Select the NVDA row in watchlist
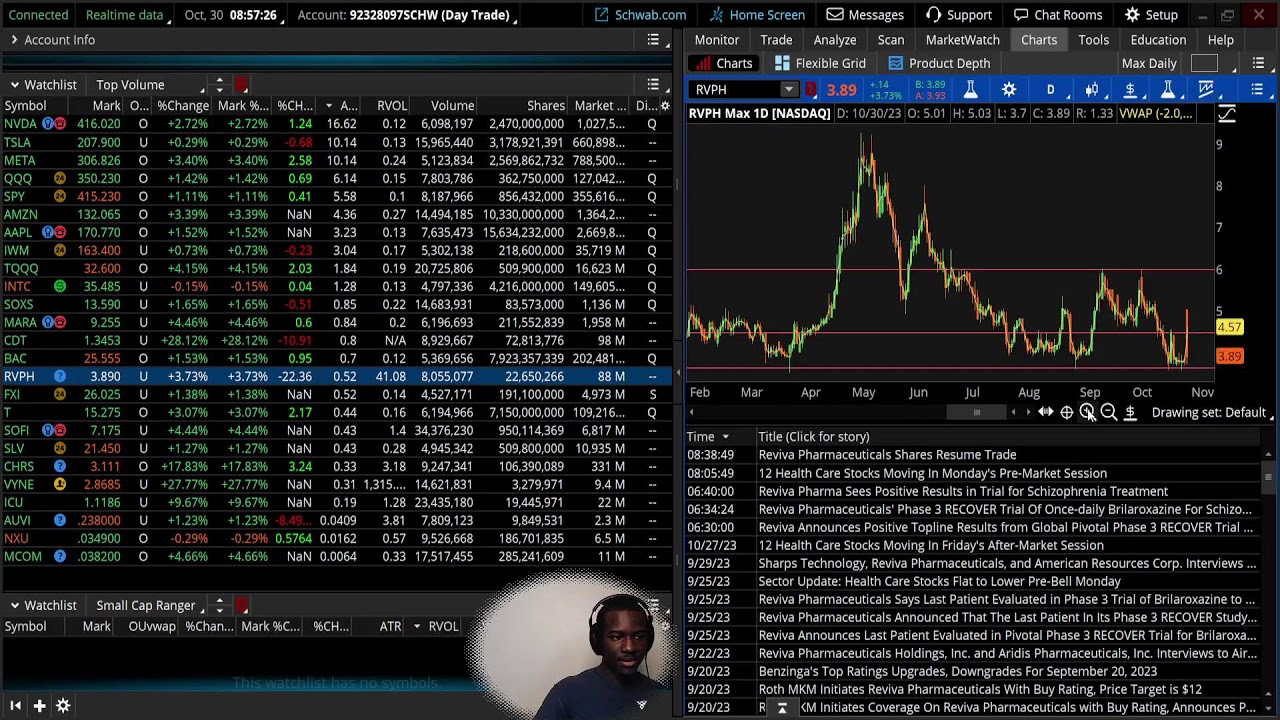The width and height of the screenshot is (1280, 720). (336, 124)
